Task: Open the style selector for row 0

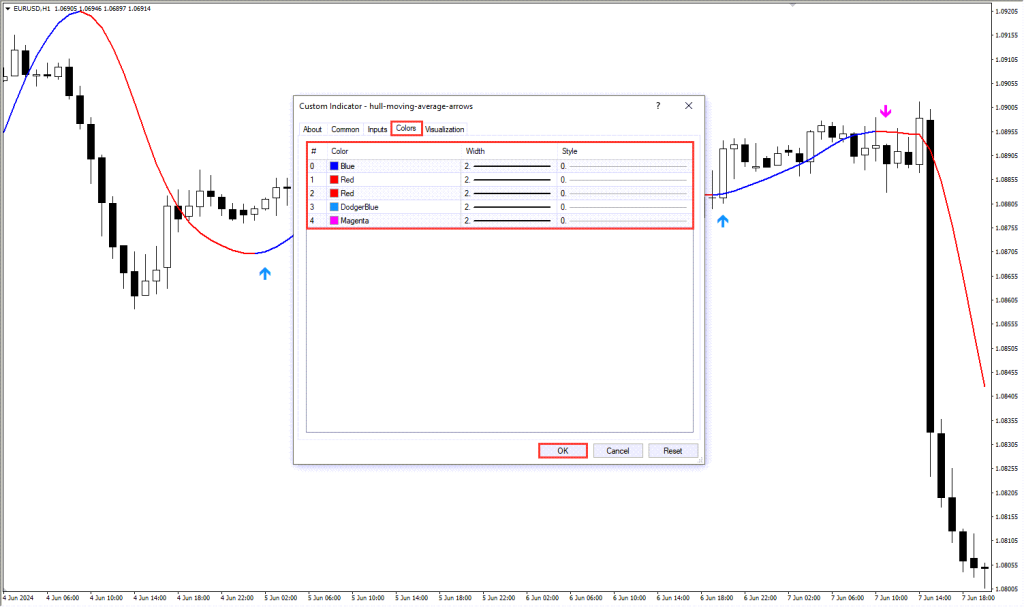Action: point(624,167)
